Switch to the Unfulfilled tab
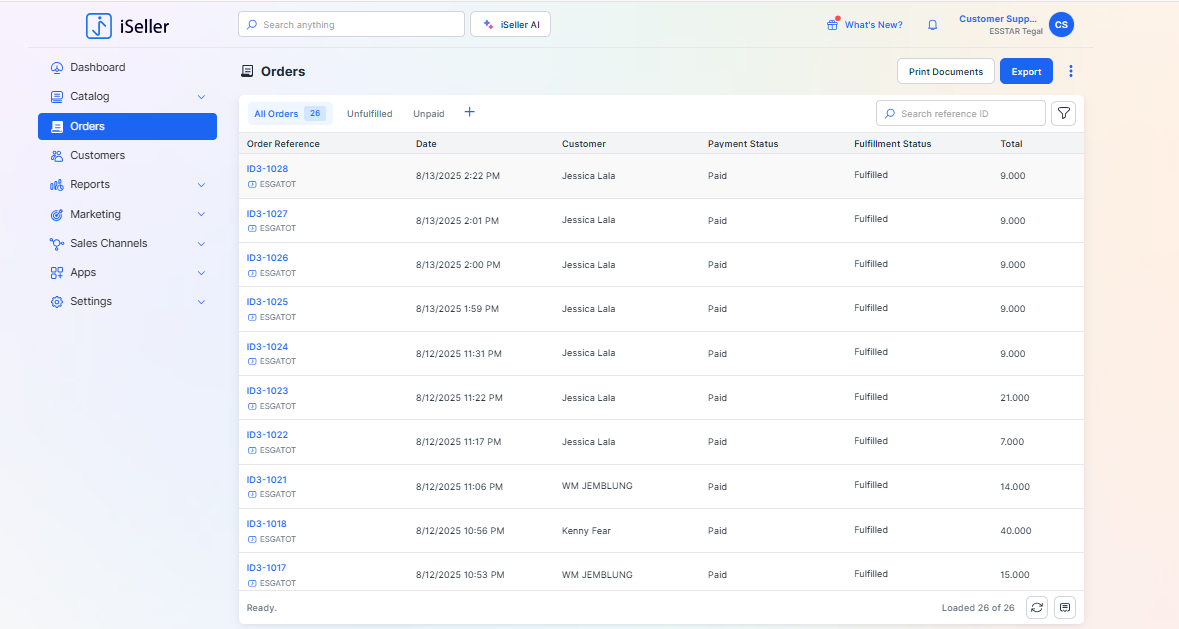This screenshot has width=1179, height=629. point(369,114)
